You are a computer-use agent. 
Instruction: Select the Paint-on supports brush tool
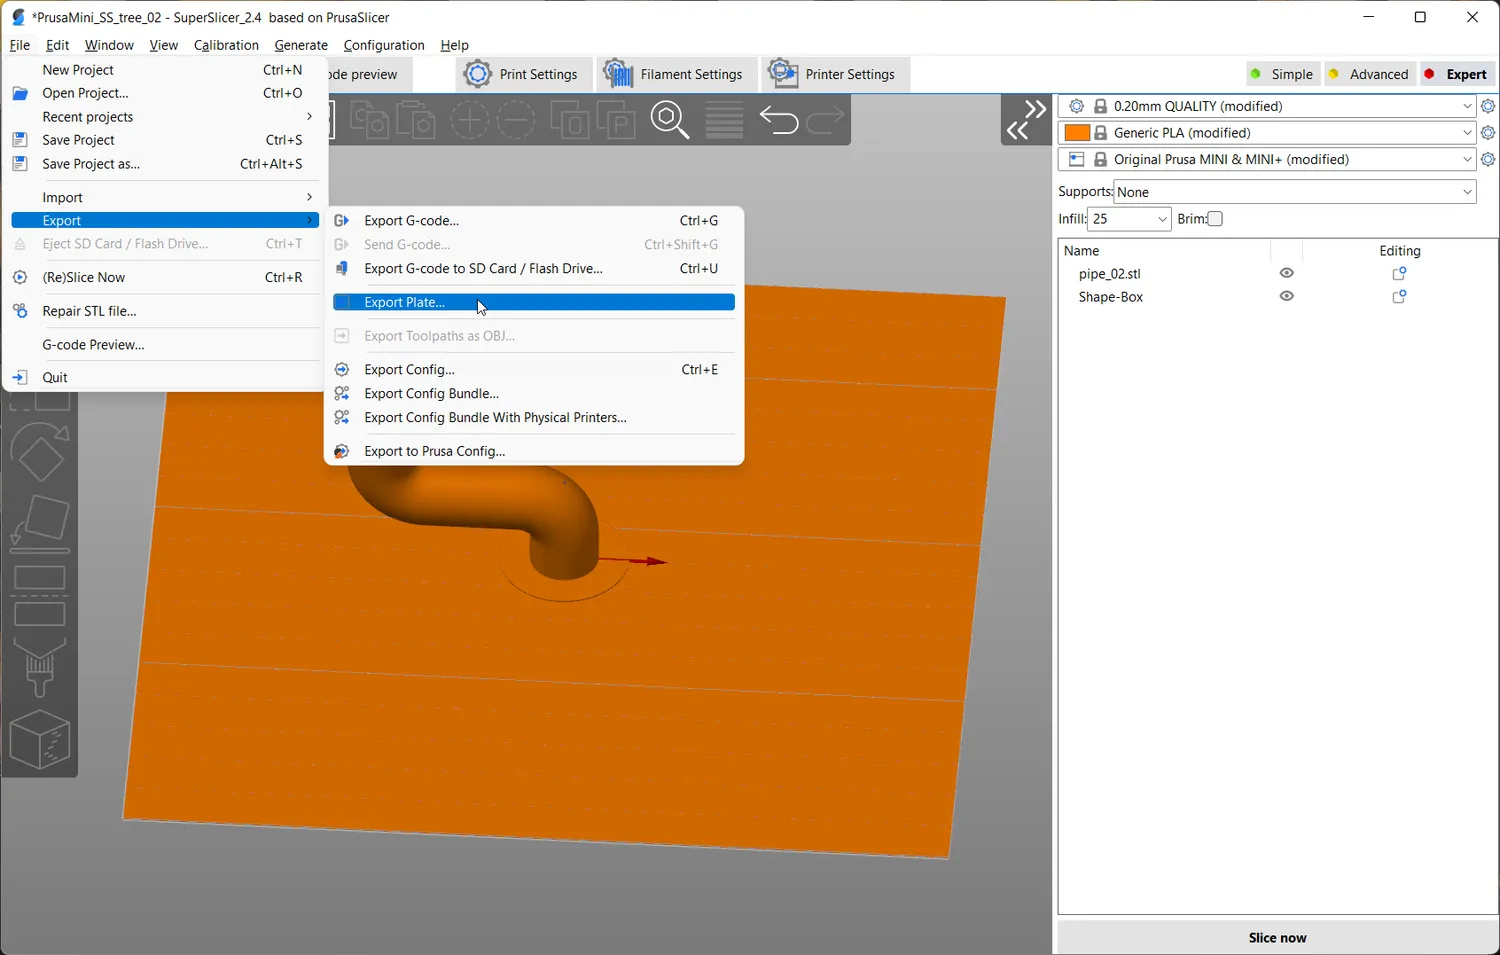point(40,667)
